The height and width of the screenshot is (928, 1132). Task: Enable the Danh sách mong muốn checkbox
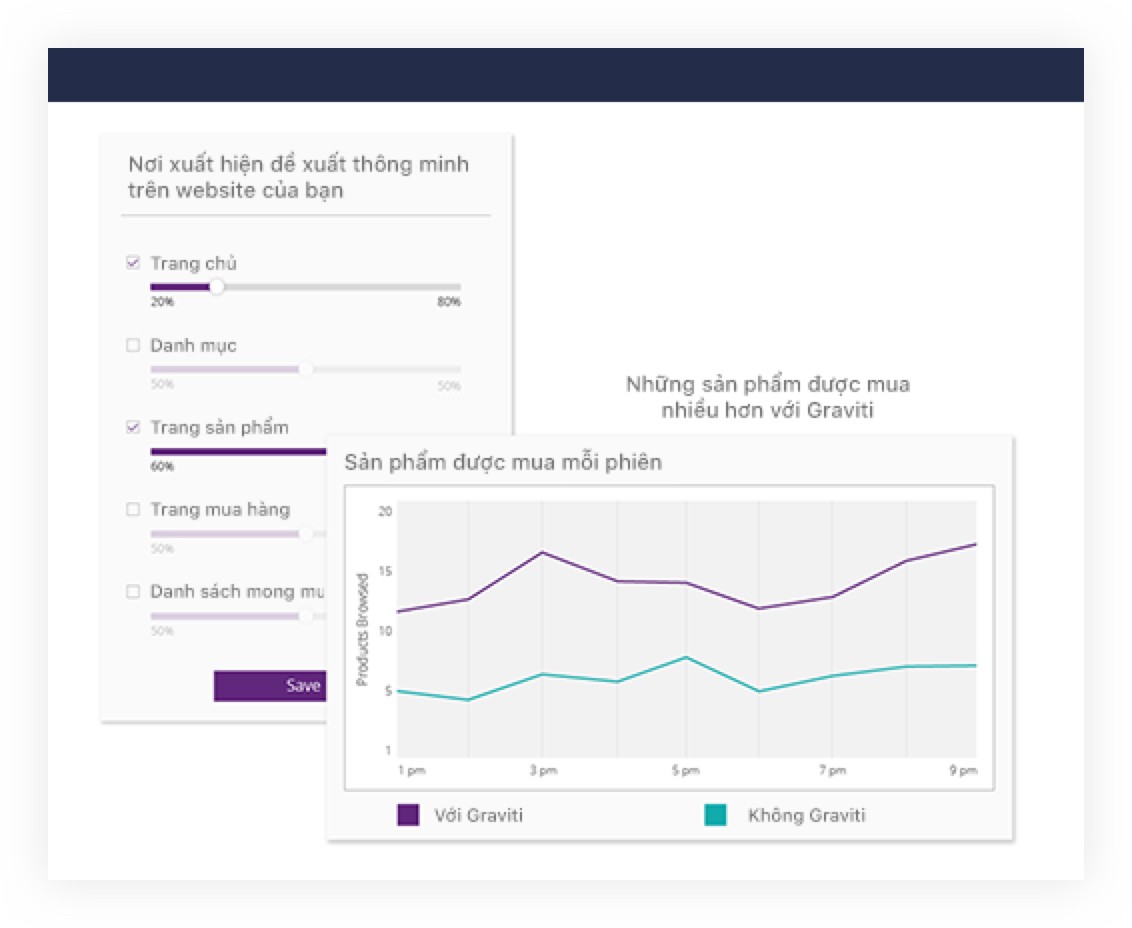click(x=133, y=592)
